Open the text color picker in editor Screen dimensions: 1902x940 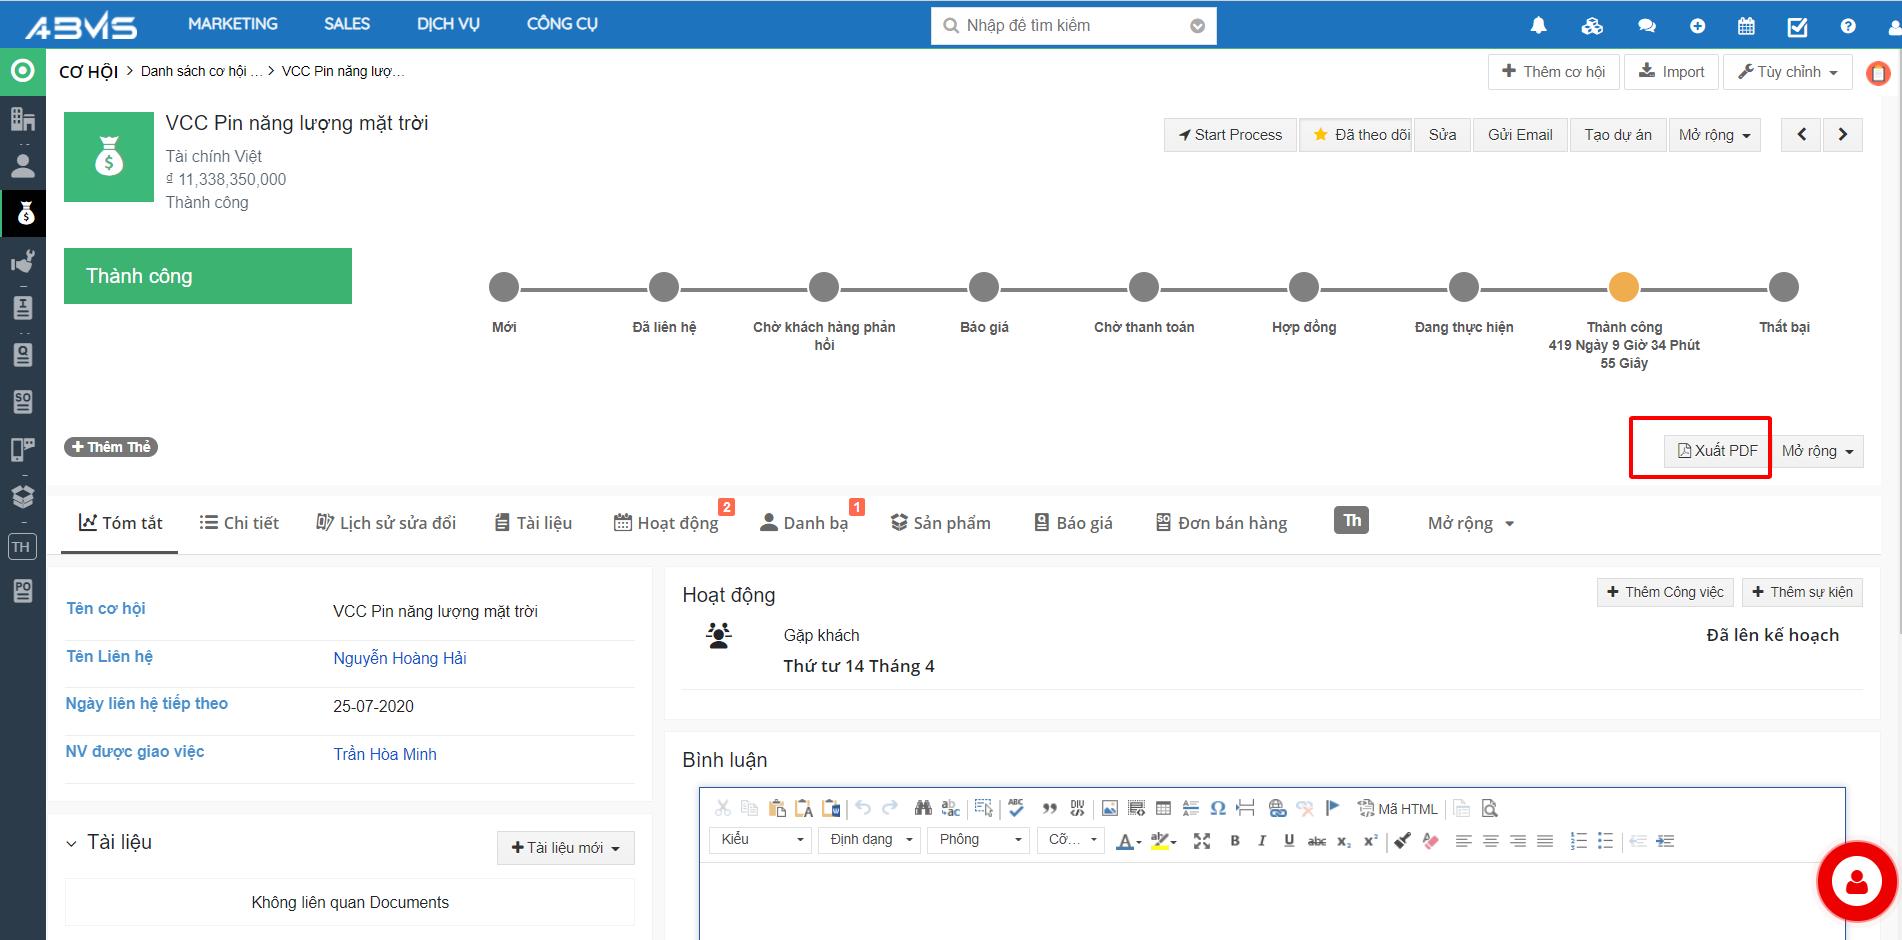[x=1128, y=841]
